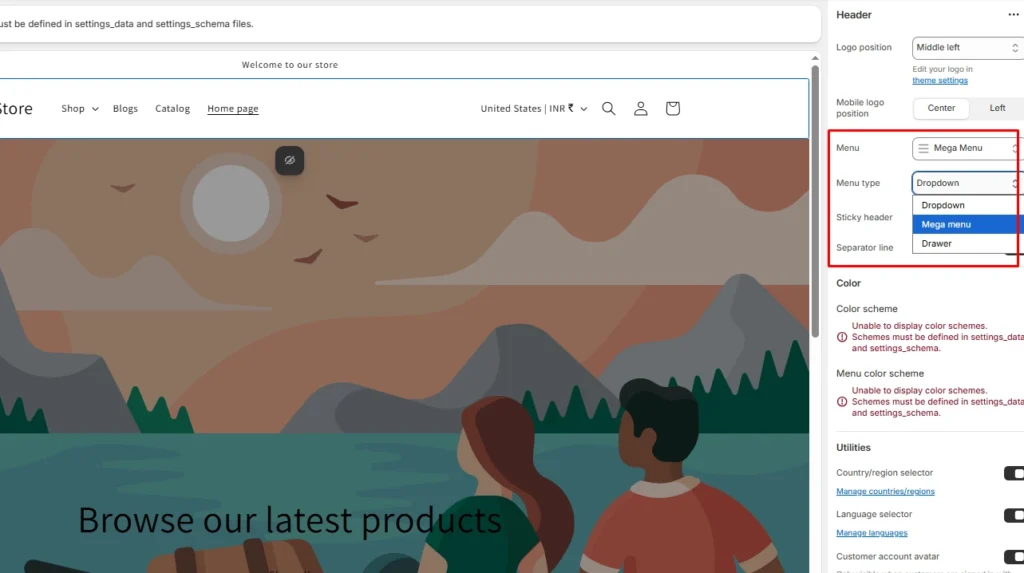1024x573 pixels.
Task: Set Mobile logo position to Left
Action: (x=997, y=108)
